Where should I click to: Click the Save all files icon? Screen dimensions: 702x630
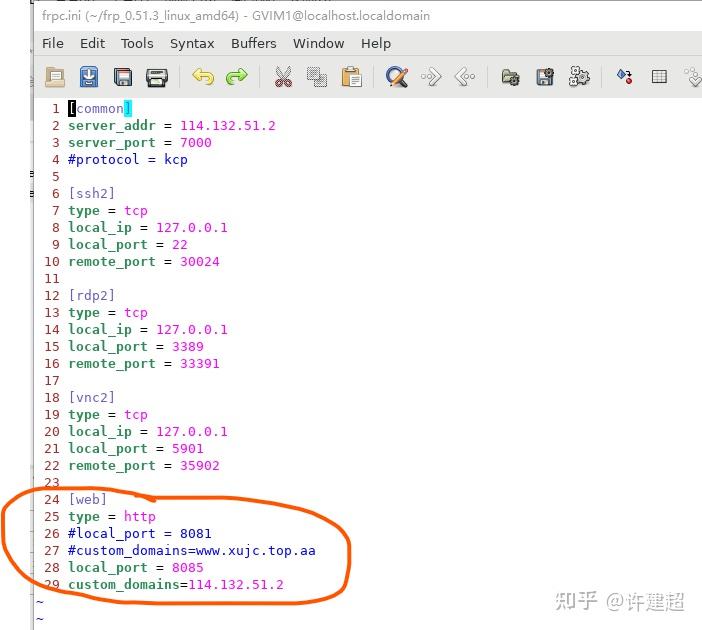point(123,77)
